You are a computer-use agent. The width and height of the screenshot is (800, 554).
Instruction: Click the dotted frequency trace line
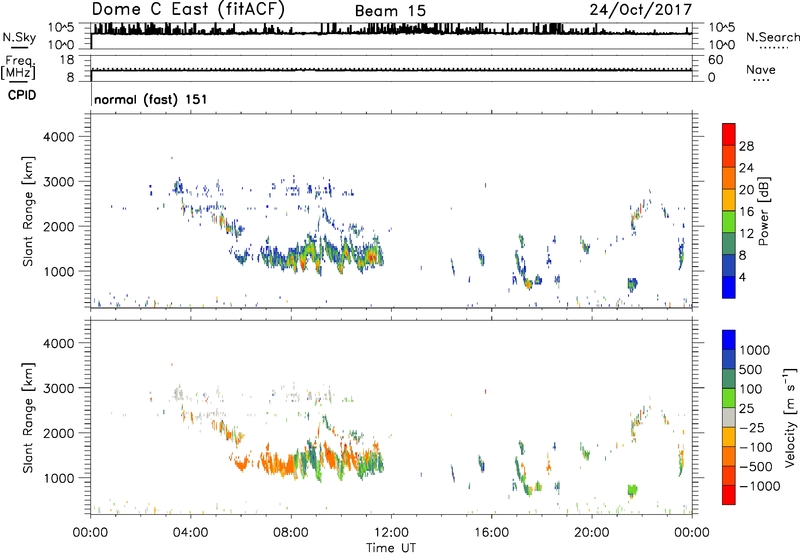point(391,68)
